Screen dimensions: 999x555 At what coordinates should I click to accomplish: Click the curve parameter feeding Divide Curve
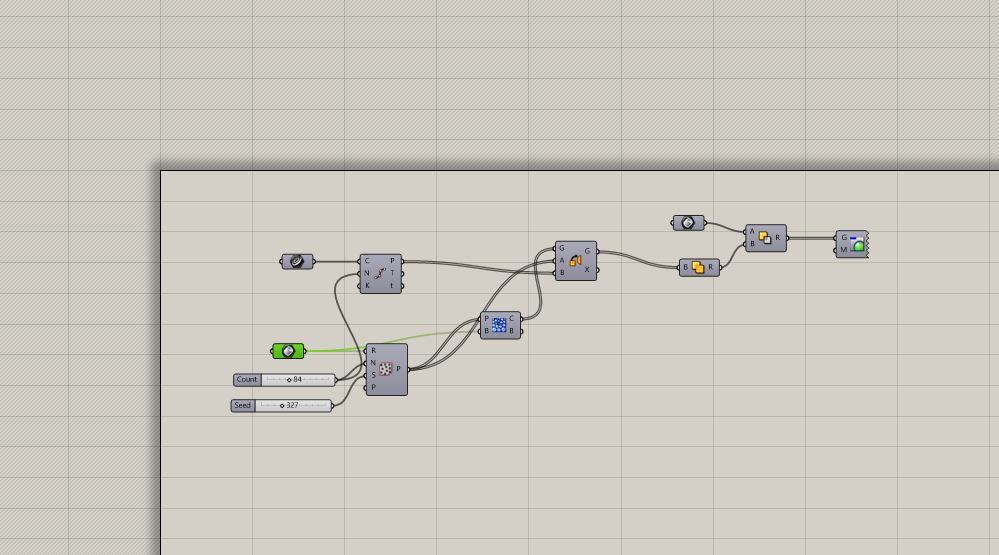click(297, 262)
